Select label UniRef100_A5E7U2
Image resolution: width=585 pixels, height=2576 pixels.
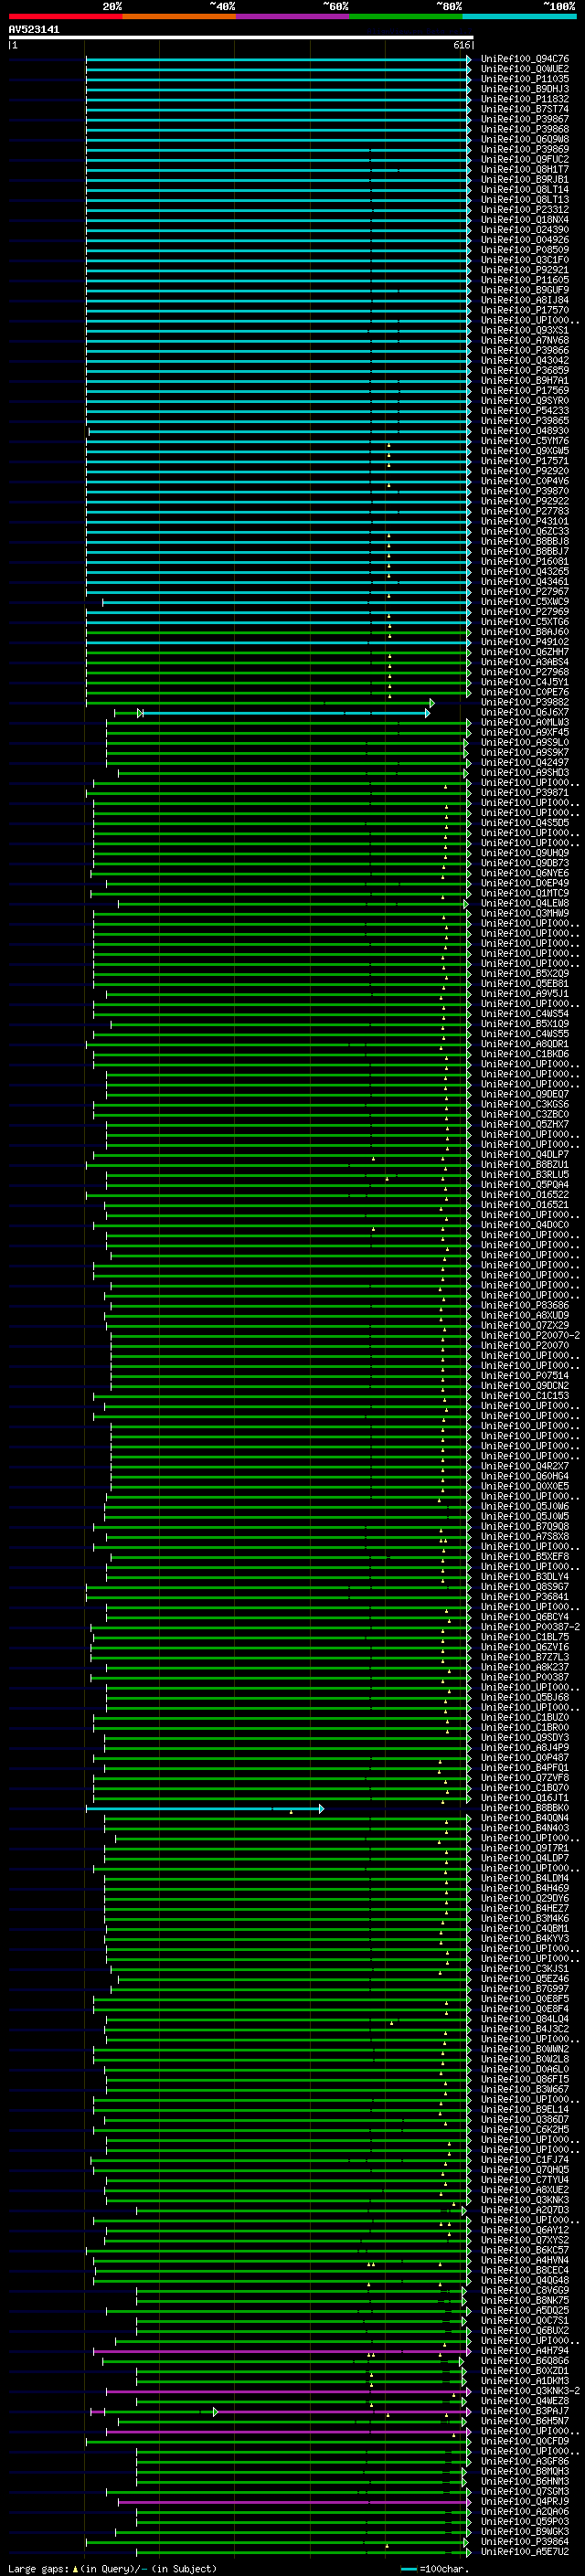click(x=525, y=2552)
